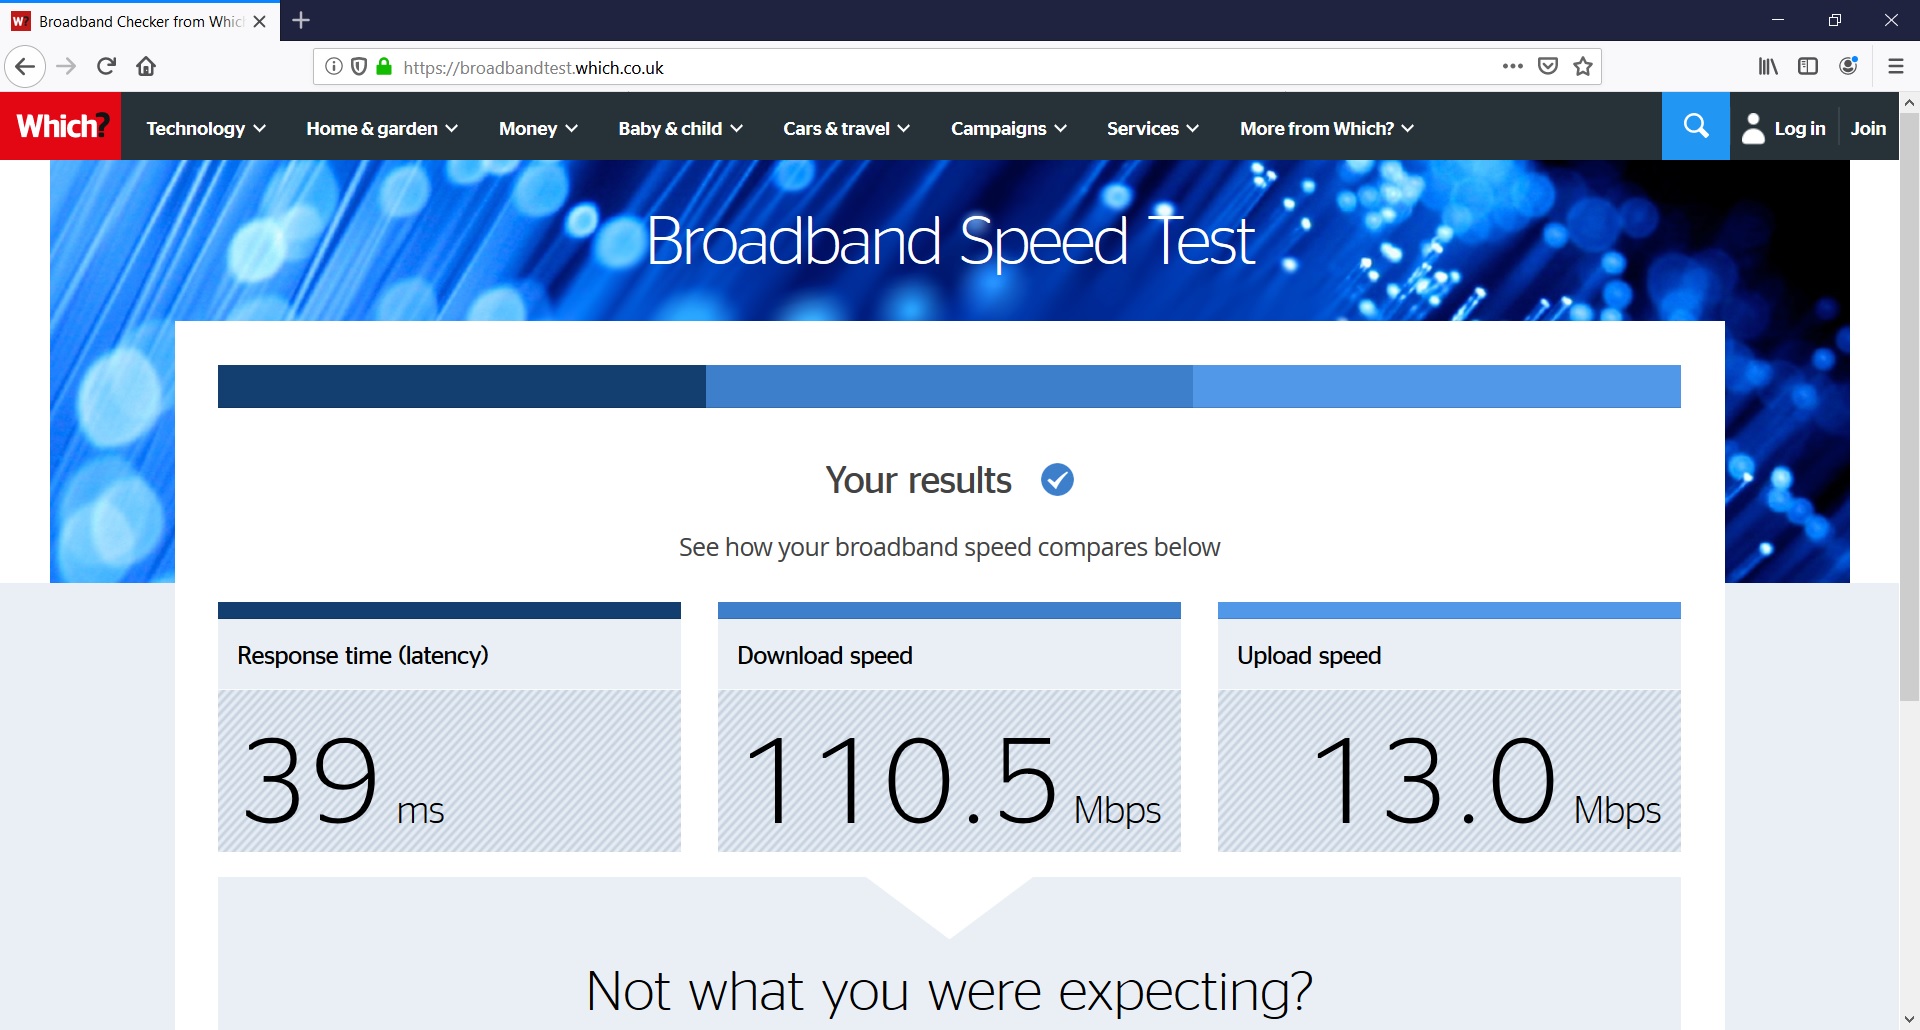
Task: Expand the Money dropdown menu
Action: (x=538, y=128)
